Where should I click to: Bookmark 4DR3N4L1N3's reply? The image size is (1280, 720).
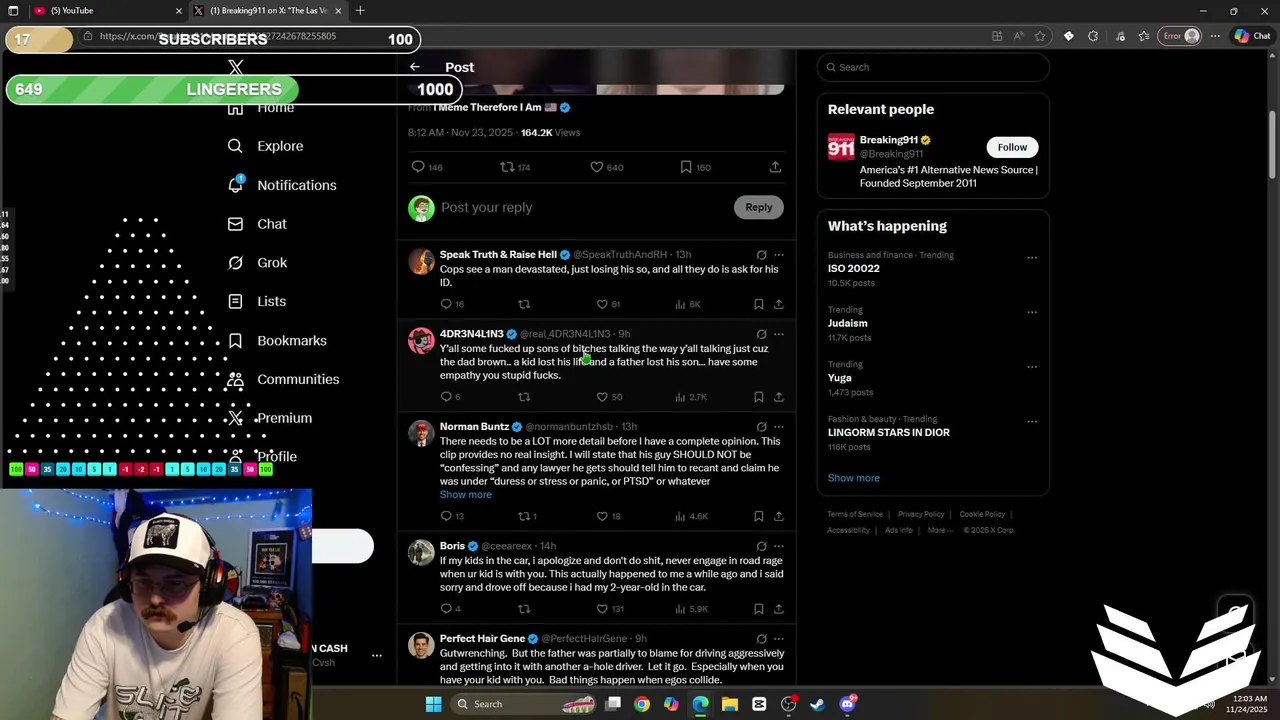(x=759, y=397)
